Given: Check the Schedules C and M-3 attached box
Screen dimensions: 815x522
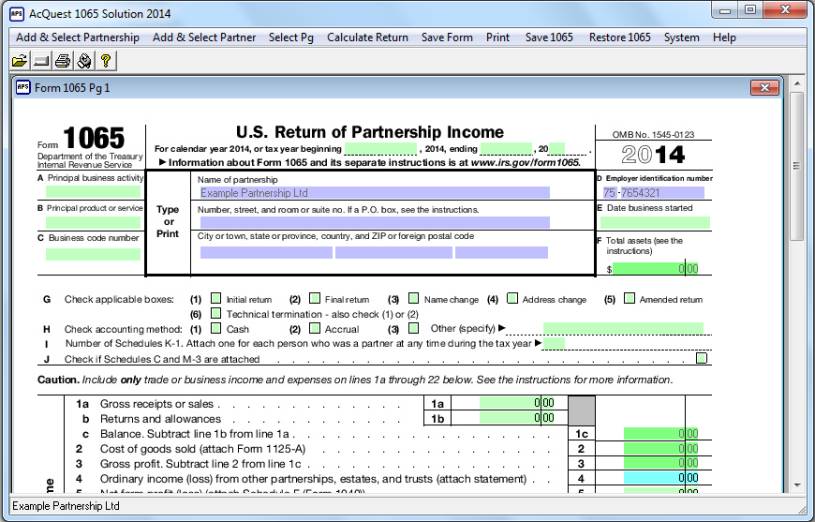Looking at the screenshot, I should [701, 358].
